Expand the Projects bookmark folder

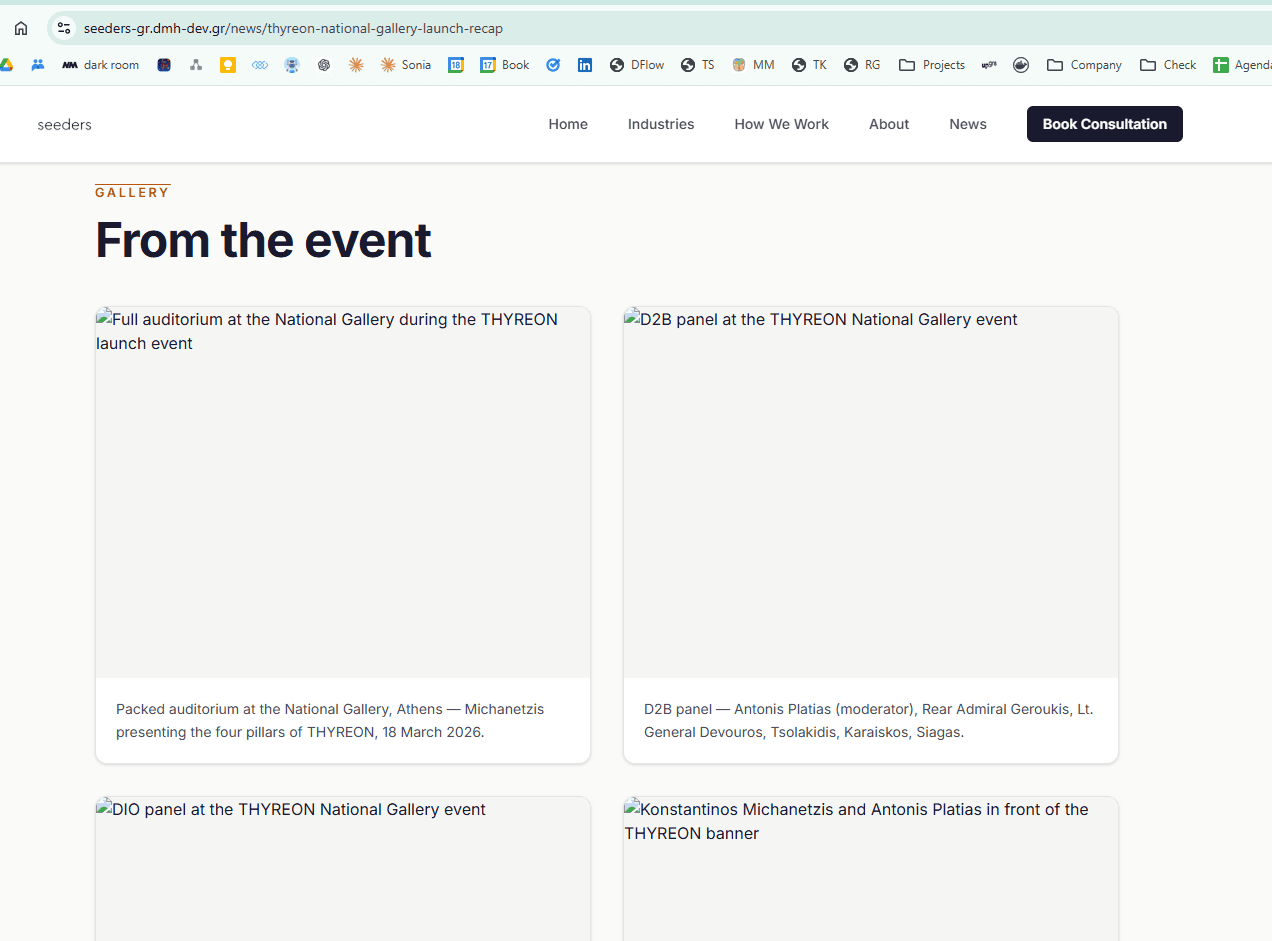pos(932,65)
